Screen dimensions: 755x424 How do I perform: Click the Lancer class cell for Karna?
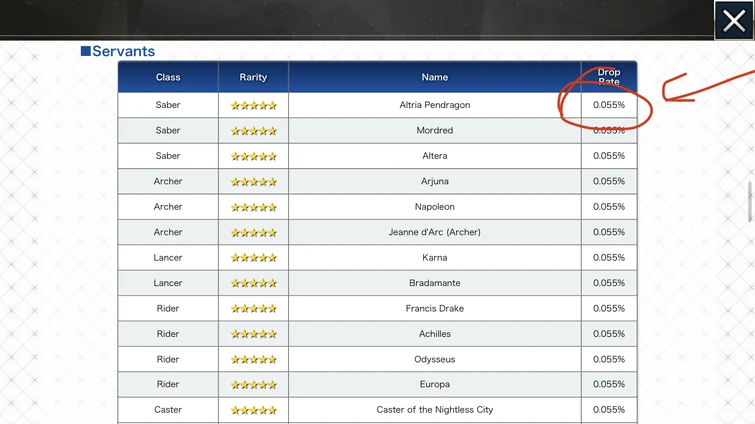tap(168, 257)
